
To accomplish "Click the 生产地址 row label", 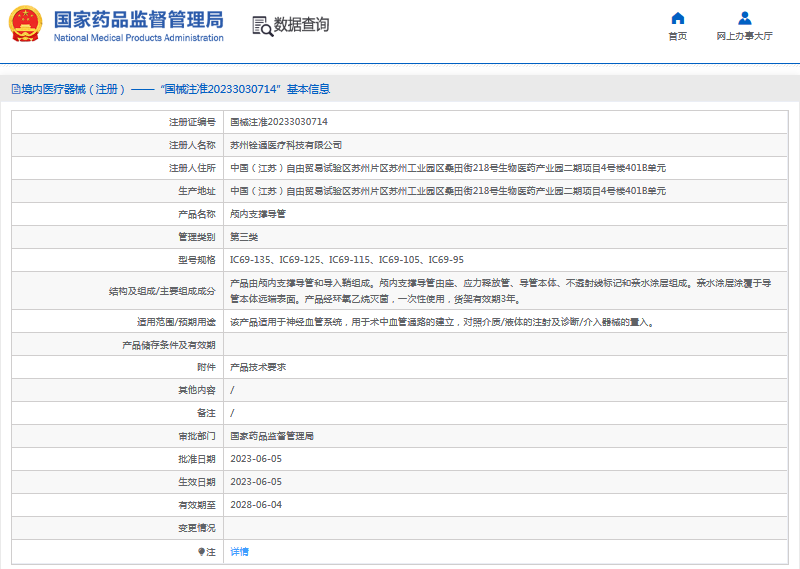I will pyautogui.click(x=197, y=191).
